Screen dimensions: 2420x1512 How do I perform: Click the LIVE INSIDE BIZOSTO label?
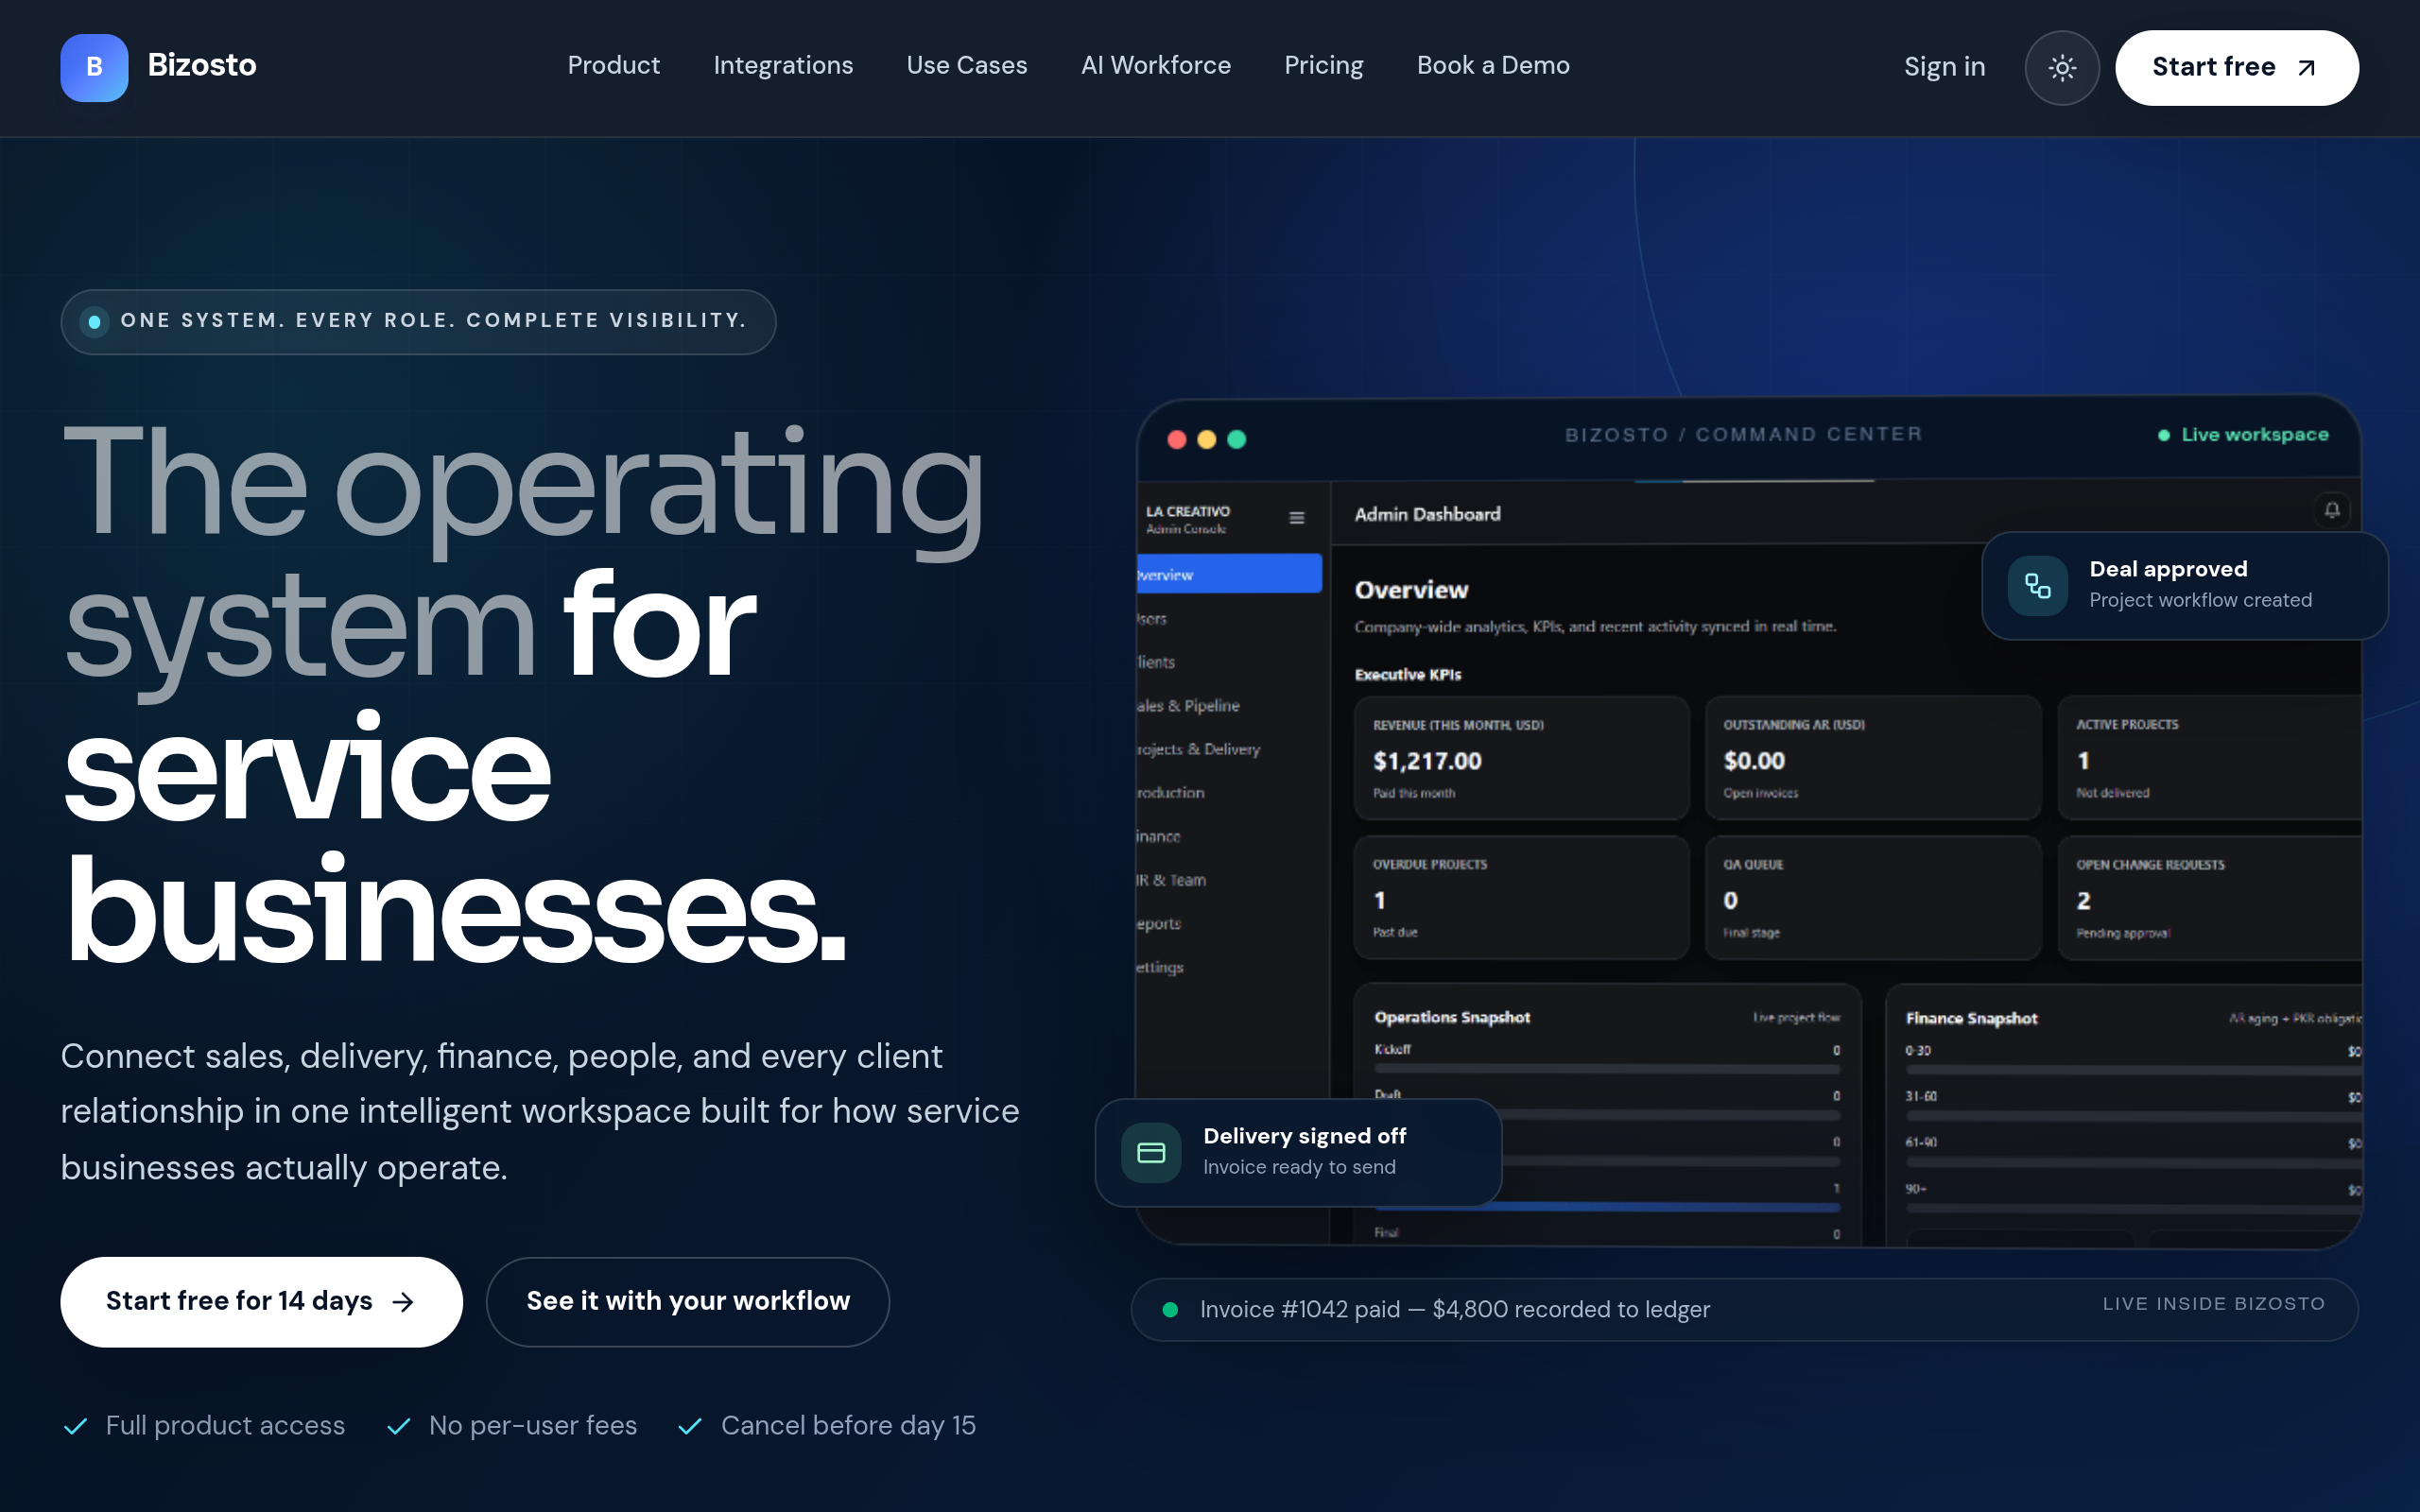click(2214, 1304)
